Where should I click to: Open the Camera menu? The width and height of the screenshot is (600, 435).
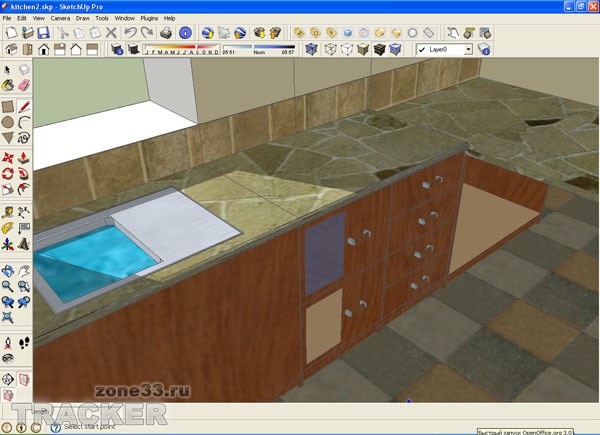[x=60, y=18]
